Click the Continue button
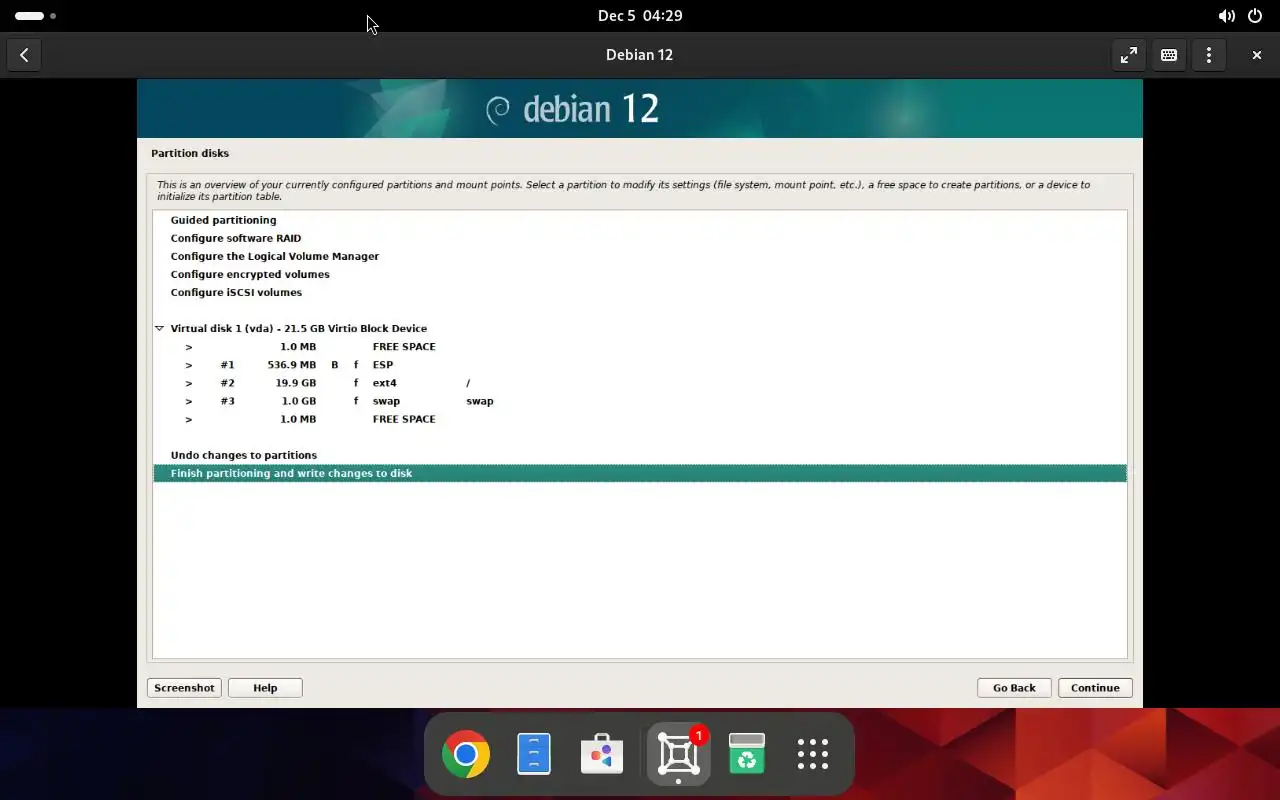Viewport: 1280px width, 800px height. click(1095, 688)
